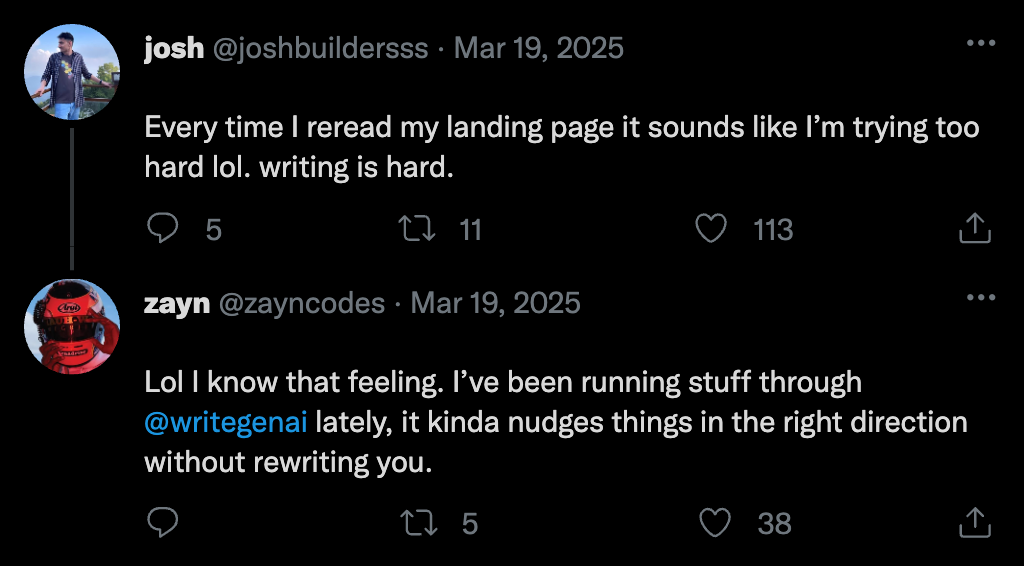Share zayn's tweet via share icon
Image resolution: width=1024 pixels, height=566 pixels.
tap(974, 522)
